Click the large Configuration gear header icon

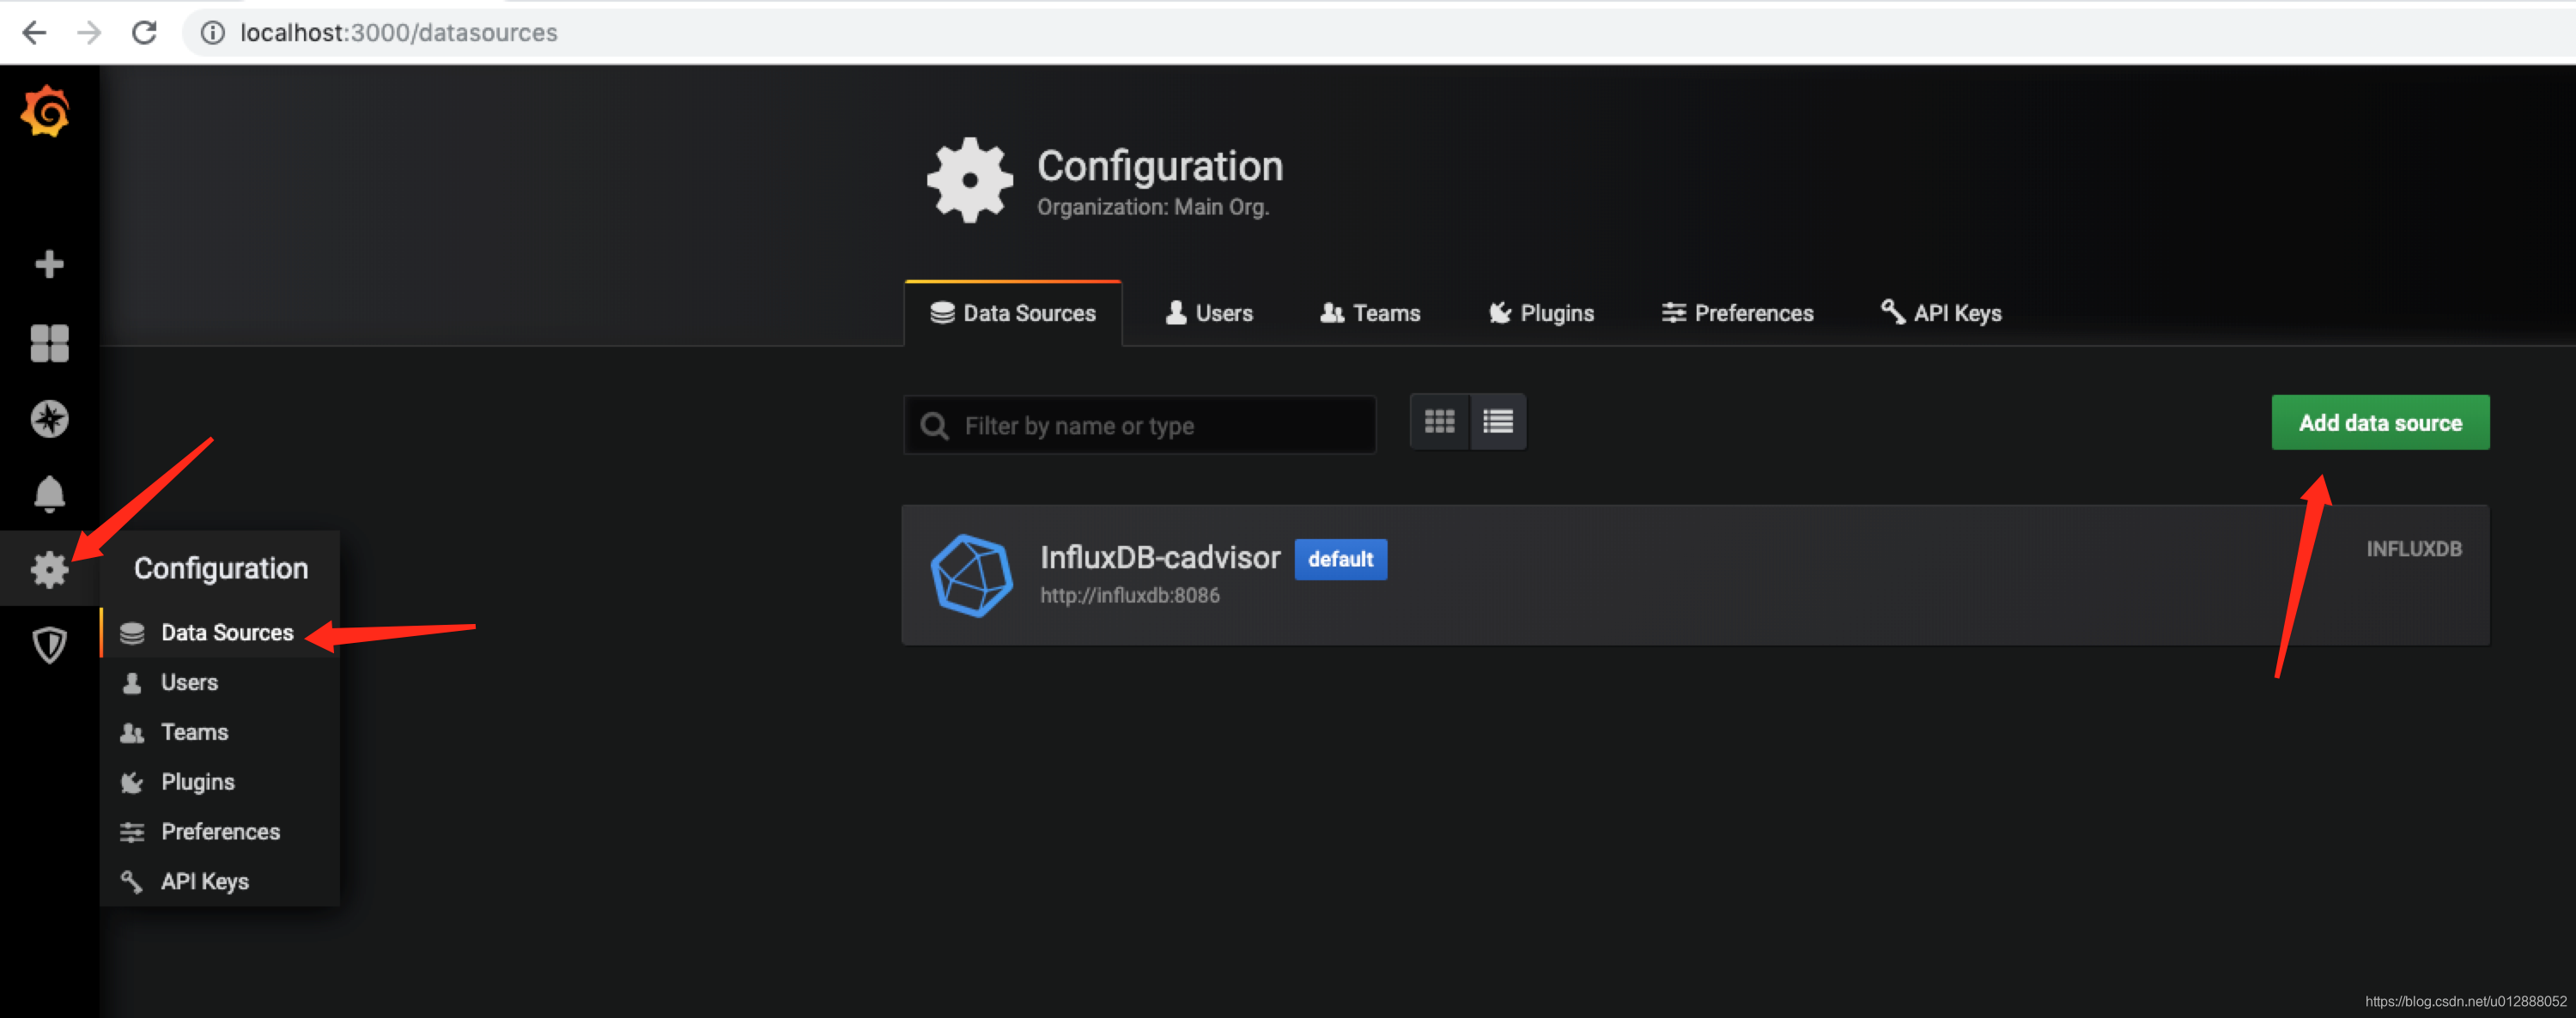coord(969,180)
